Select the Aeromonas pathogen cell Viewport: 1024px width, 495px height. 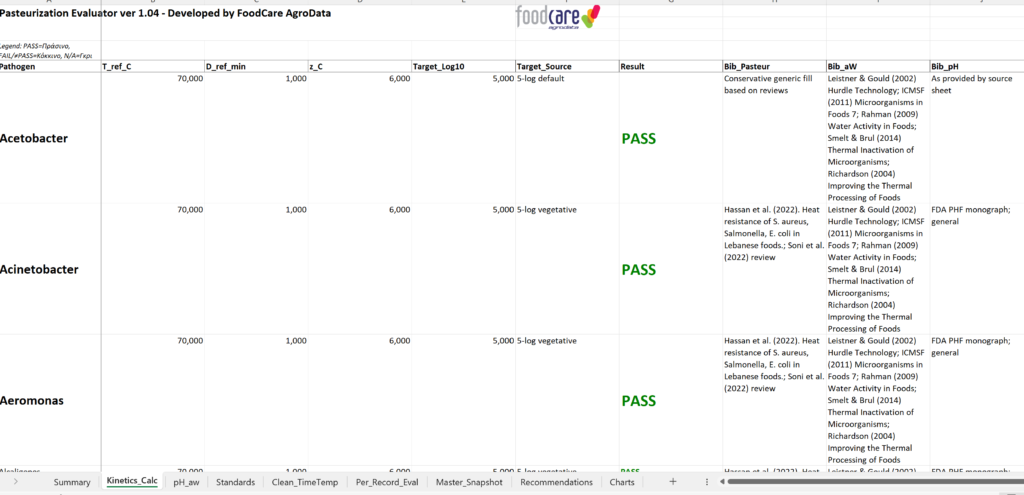[x=50, y=400]
